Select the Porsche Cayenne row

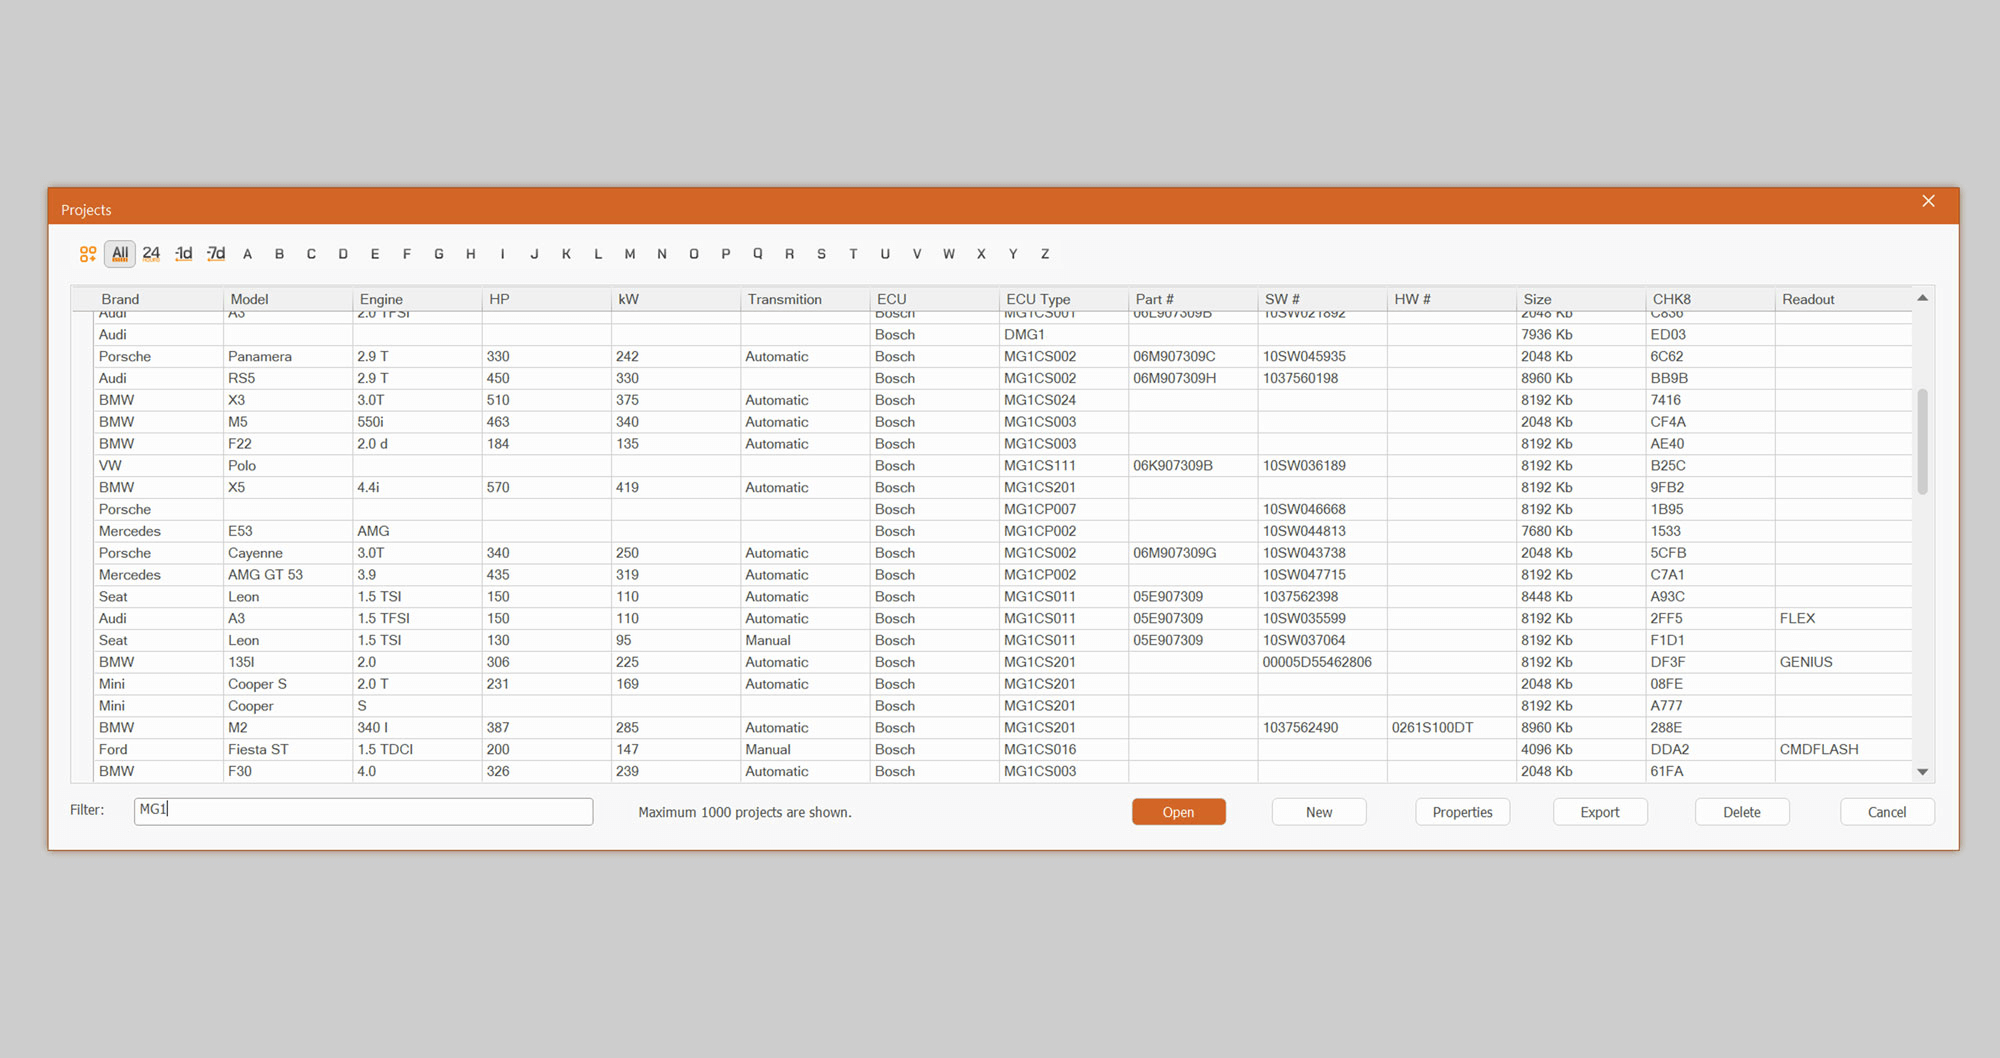1003,553
